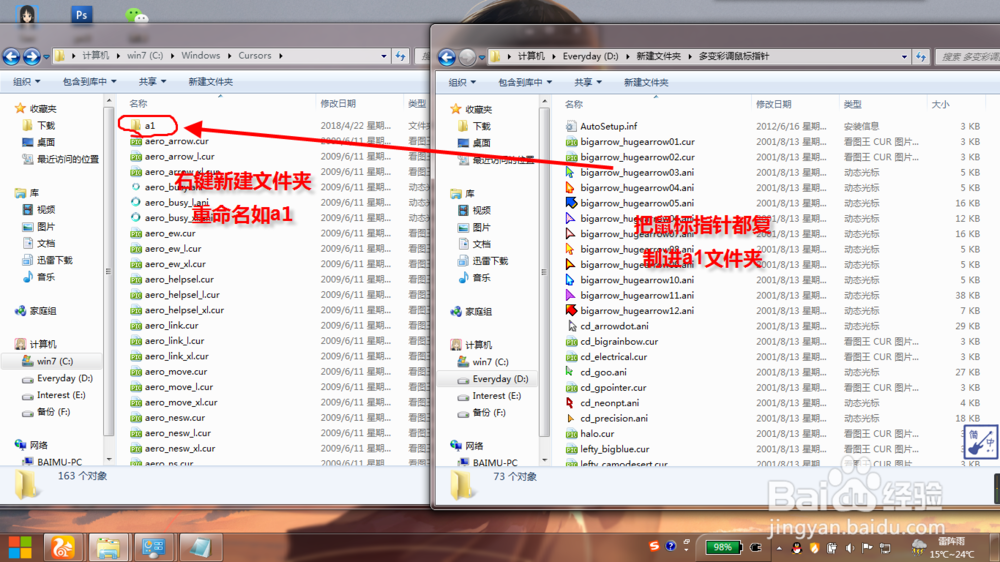Open the File Explorer taskbar icon
Viewport: 1000px width, 562px height.
108,547
